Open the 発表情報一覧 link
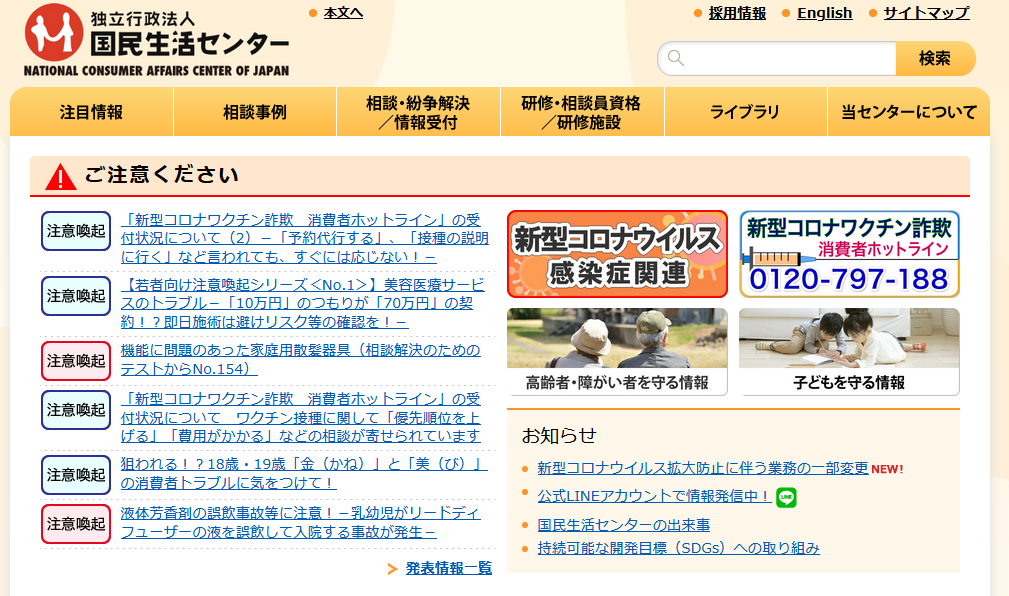The height and width of the screenshot is (596, 1009). [449, 568]
